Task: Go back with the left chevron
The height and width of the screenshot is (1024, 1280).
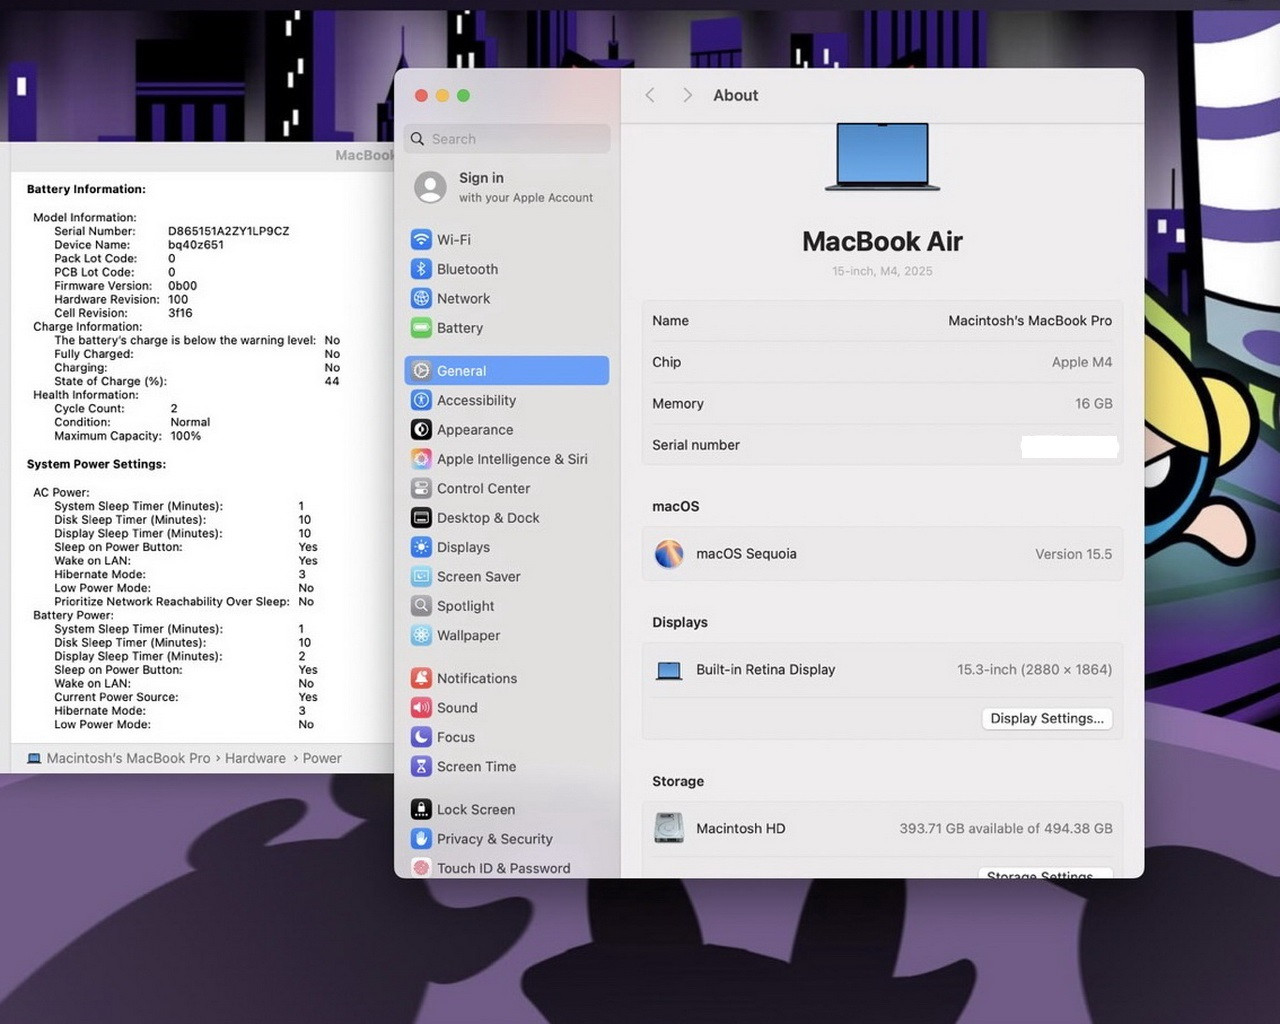Action: coord(650,95)
